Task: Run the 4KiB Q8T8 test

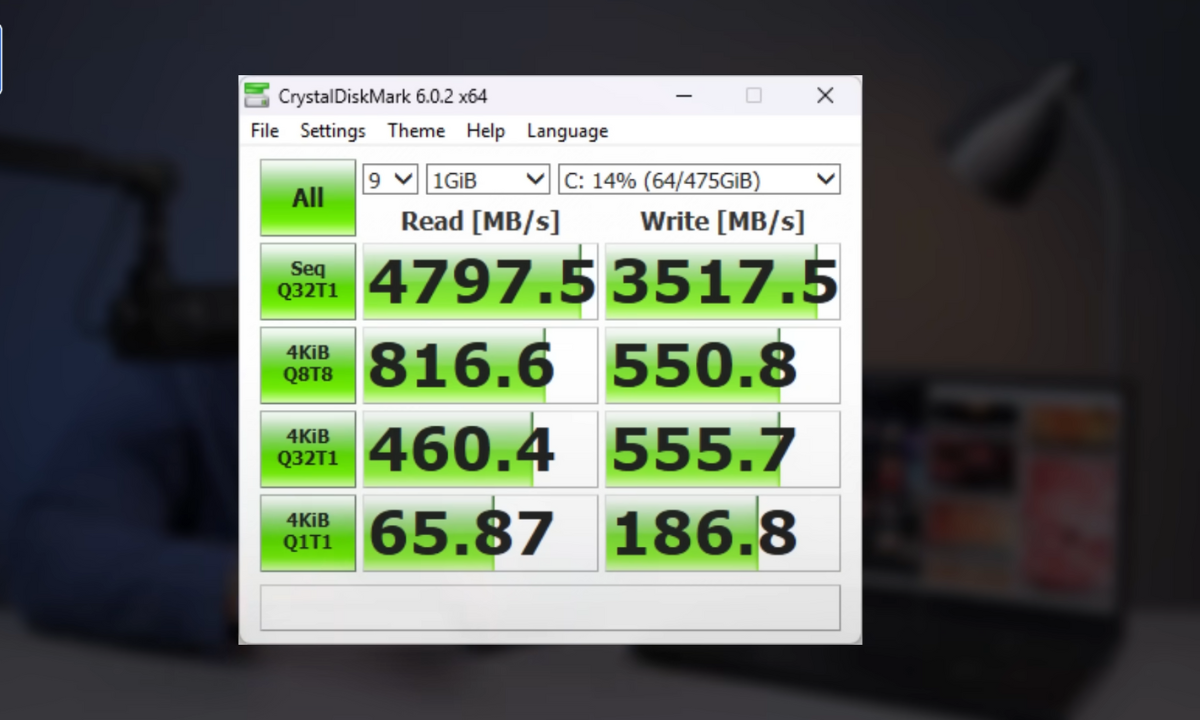Action: point(308,365)
